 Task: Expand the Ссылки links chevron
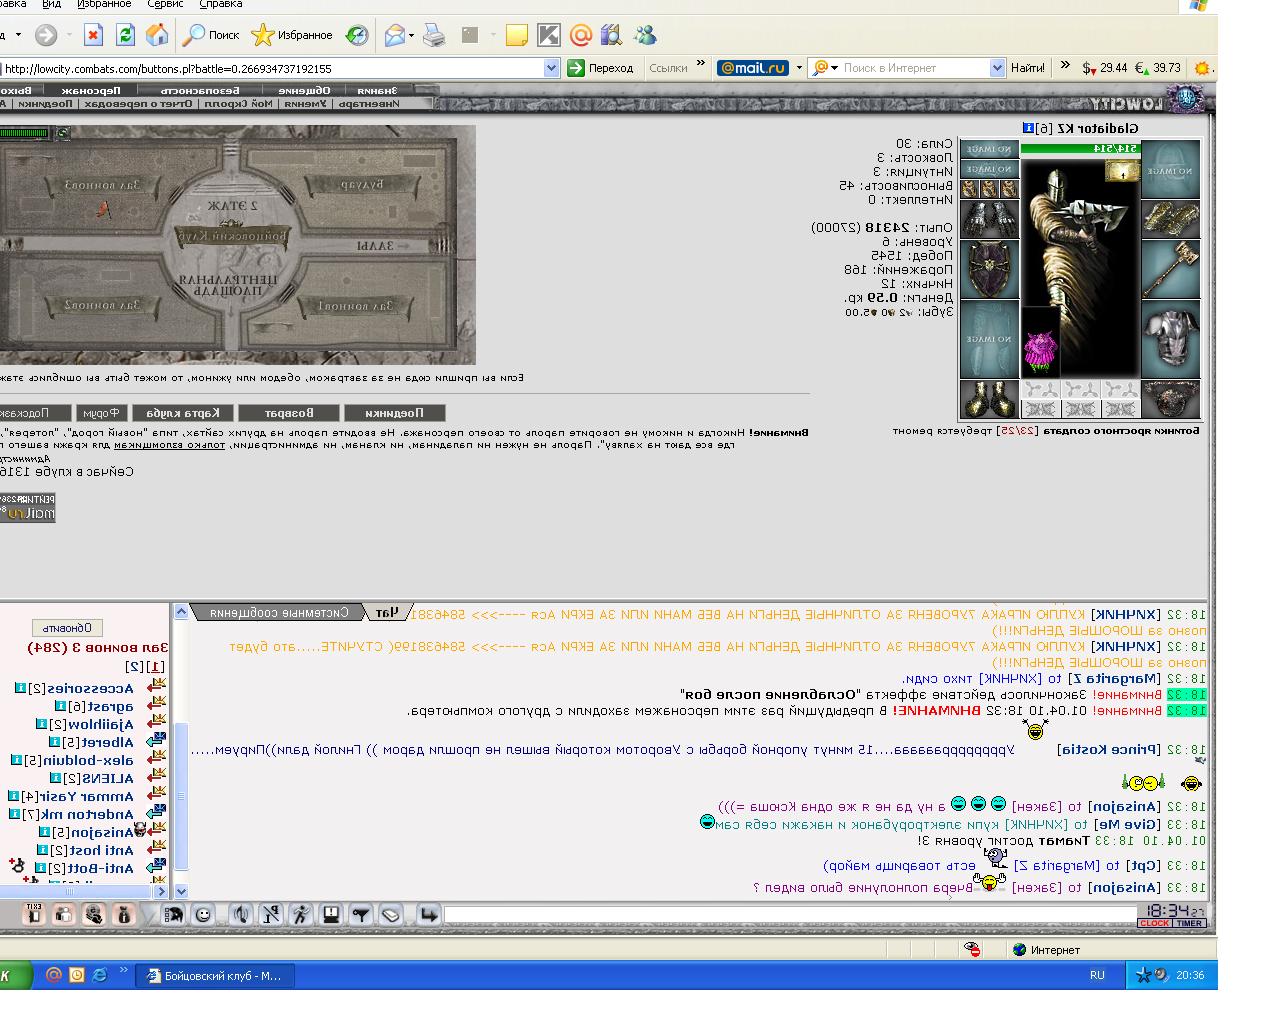click(701, 65)
